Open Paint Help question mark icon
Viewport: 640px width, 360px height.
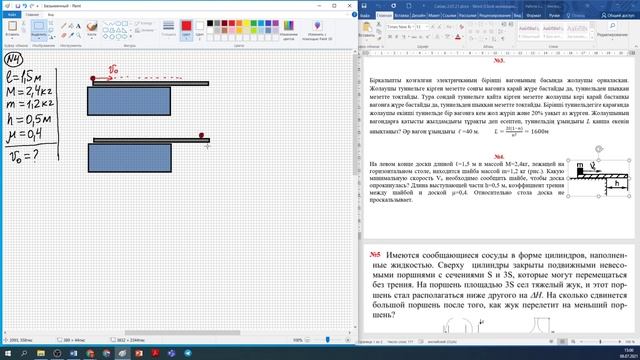click(x=354, y=14)
